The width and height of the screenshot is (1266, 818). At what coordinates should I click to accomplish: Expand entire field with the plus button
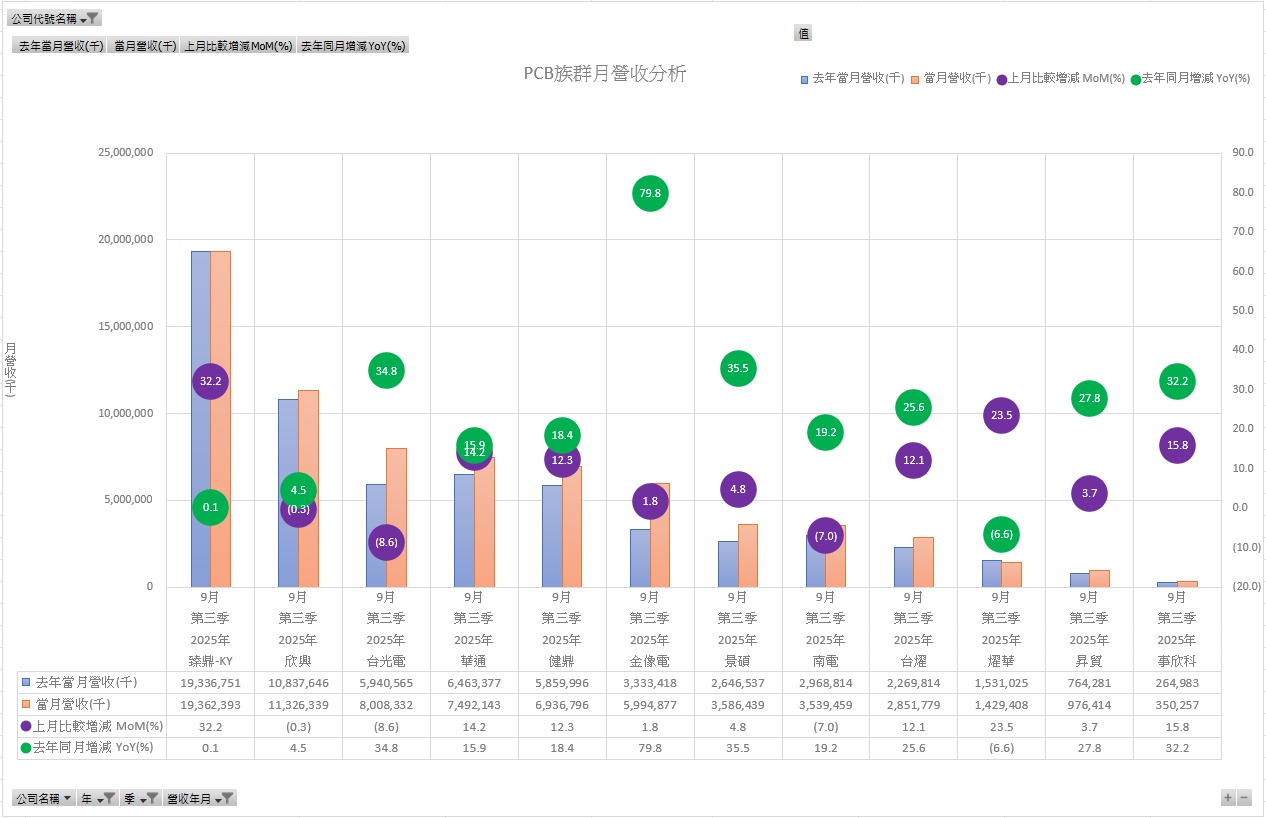coord(1228,797)
